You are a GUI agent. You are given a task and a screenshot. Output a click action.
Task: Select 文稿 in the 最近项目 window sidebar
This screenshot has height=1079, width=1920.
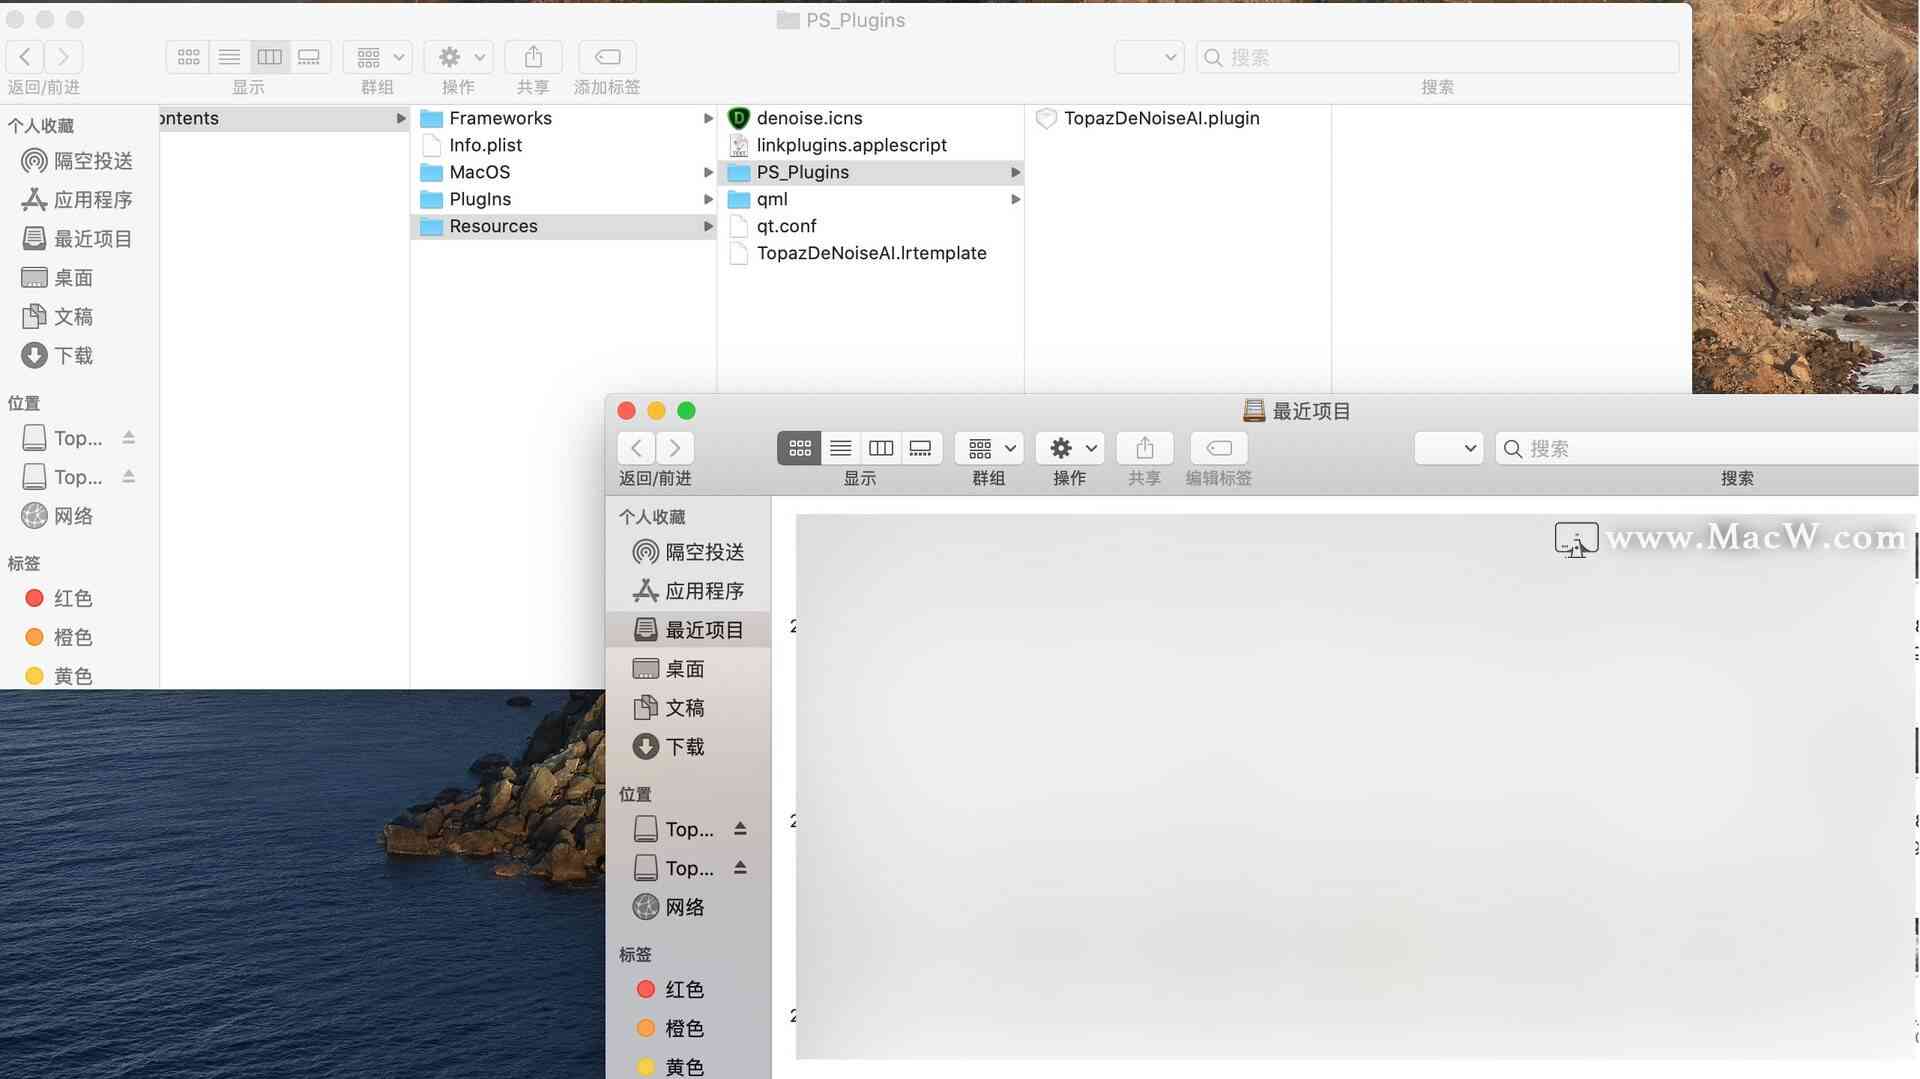[688, 708]
